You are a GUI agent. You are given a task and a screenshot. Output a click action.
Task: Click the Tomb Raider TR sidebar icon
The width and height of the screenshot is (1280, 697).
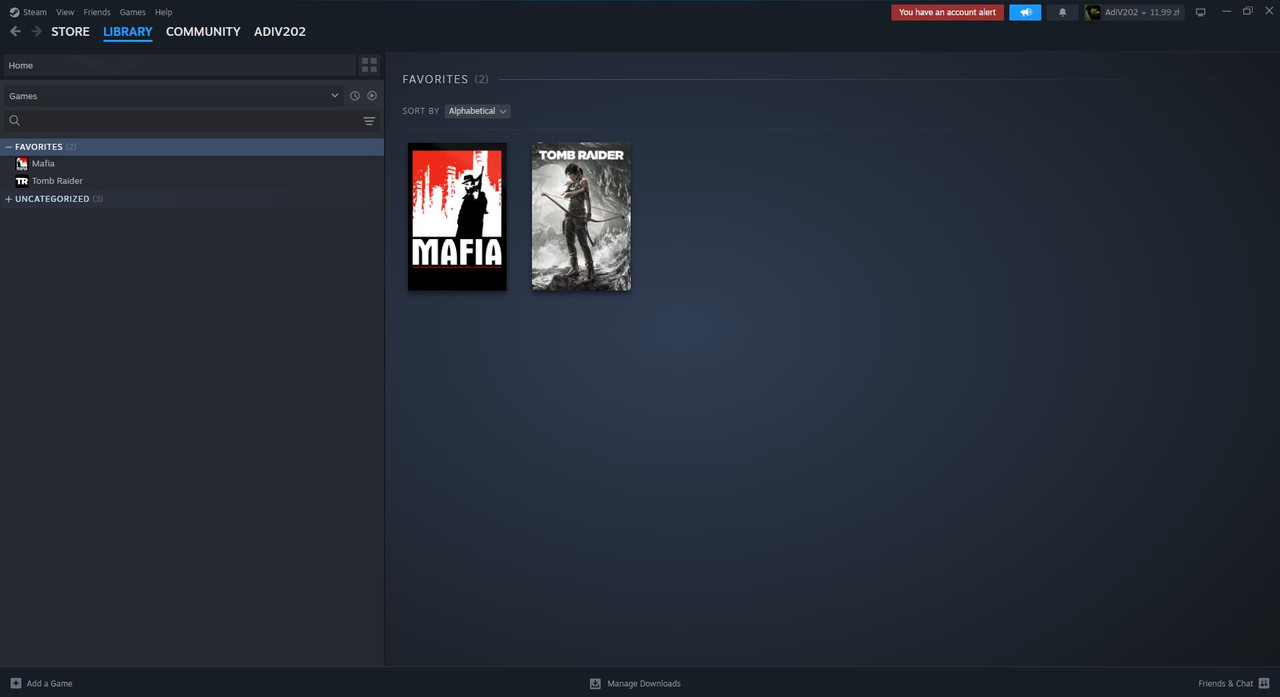pos(22,181)
